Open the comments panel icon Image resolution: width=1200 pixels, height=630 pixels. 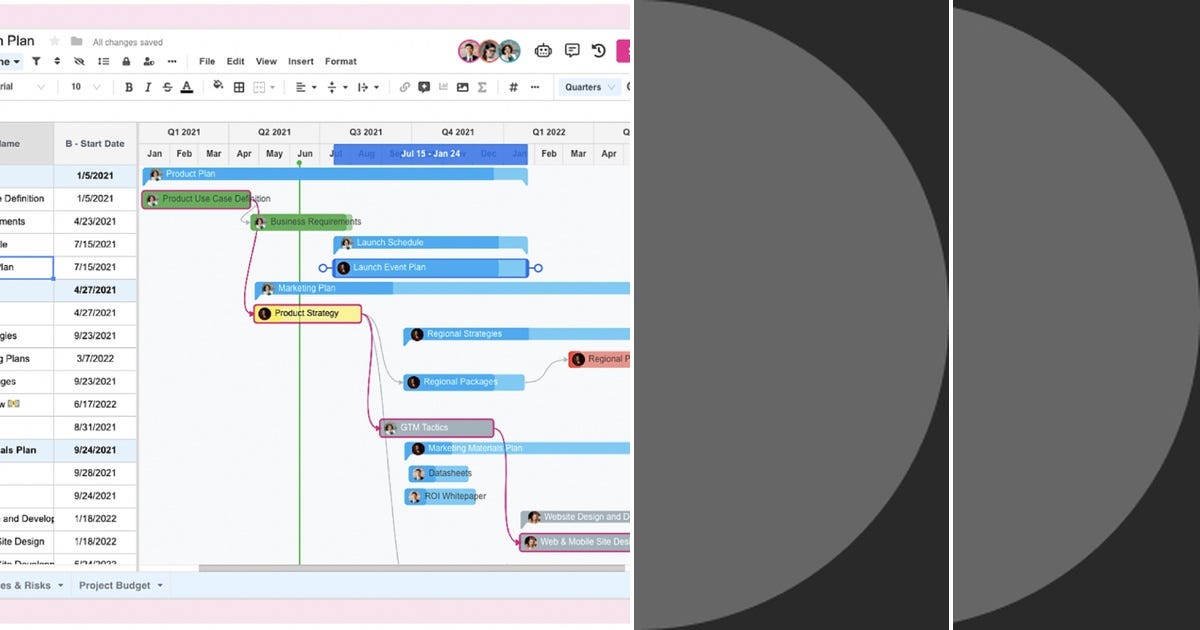572,50
